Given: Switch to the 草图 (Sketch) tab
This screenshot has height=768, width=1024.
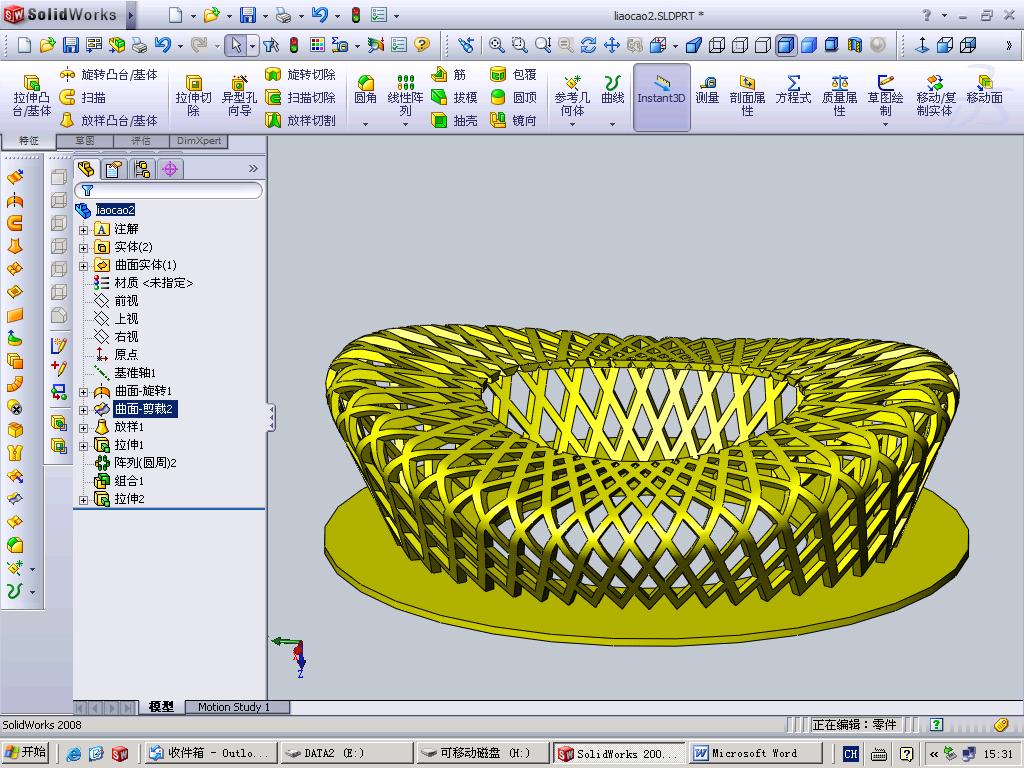Looking at the screenshot, I should (x=85, y=140).
